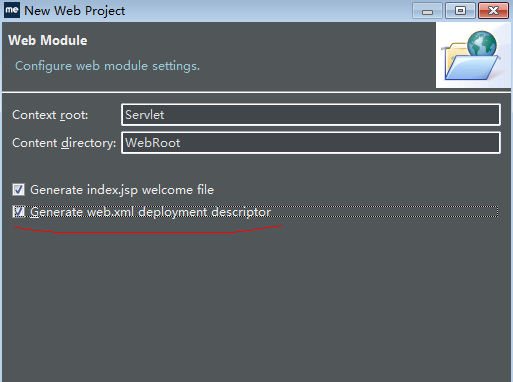Click 'Generate web.xml deployment descriptor' label text

coord(150,212)
